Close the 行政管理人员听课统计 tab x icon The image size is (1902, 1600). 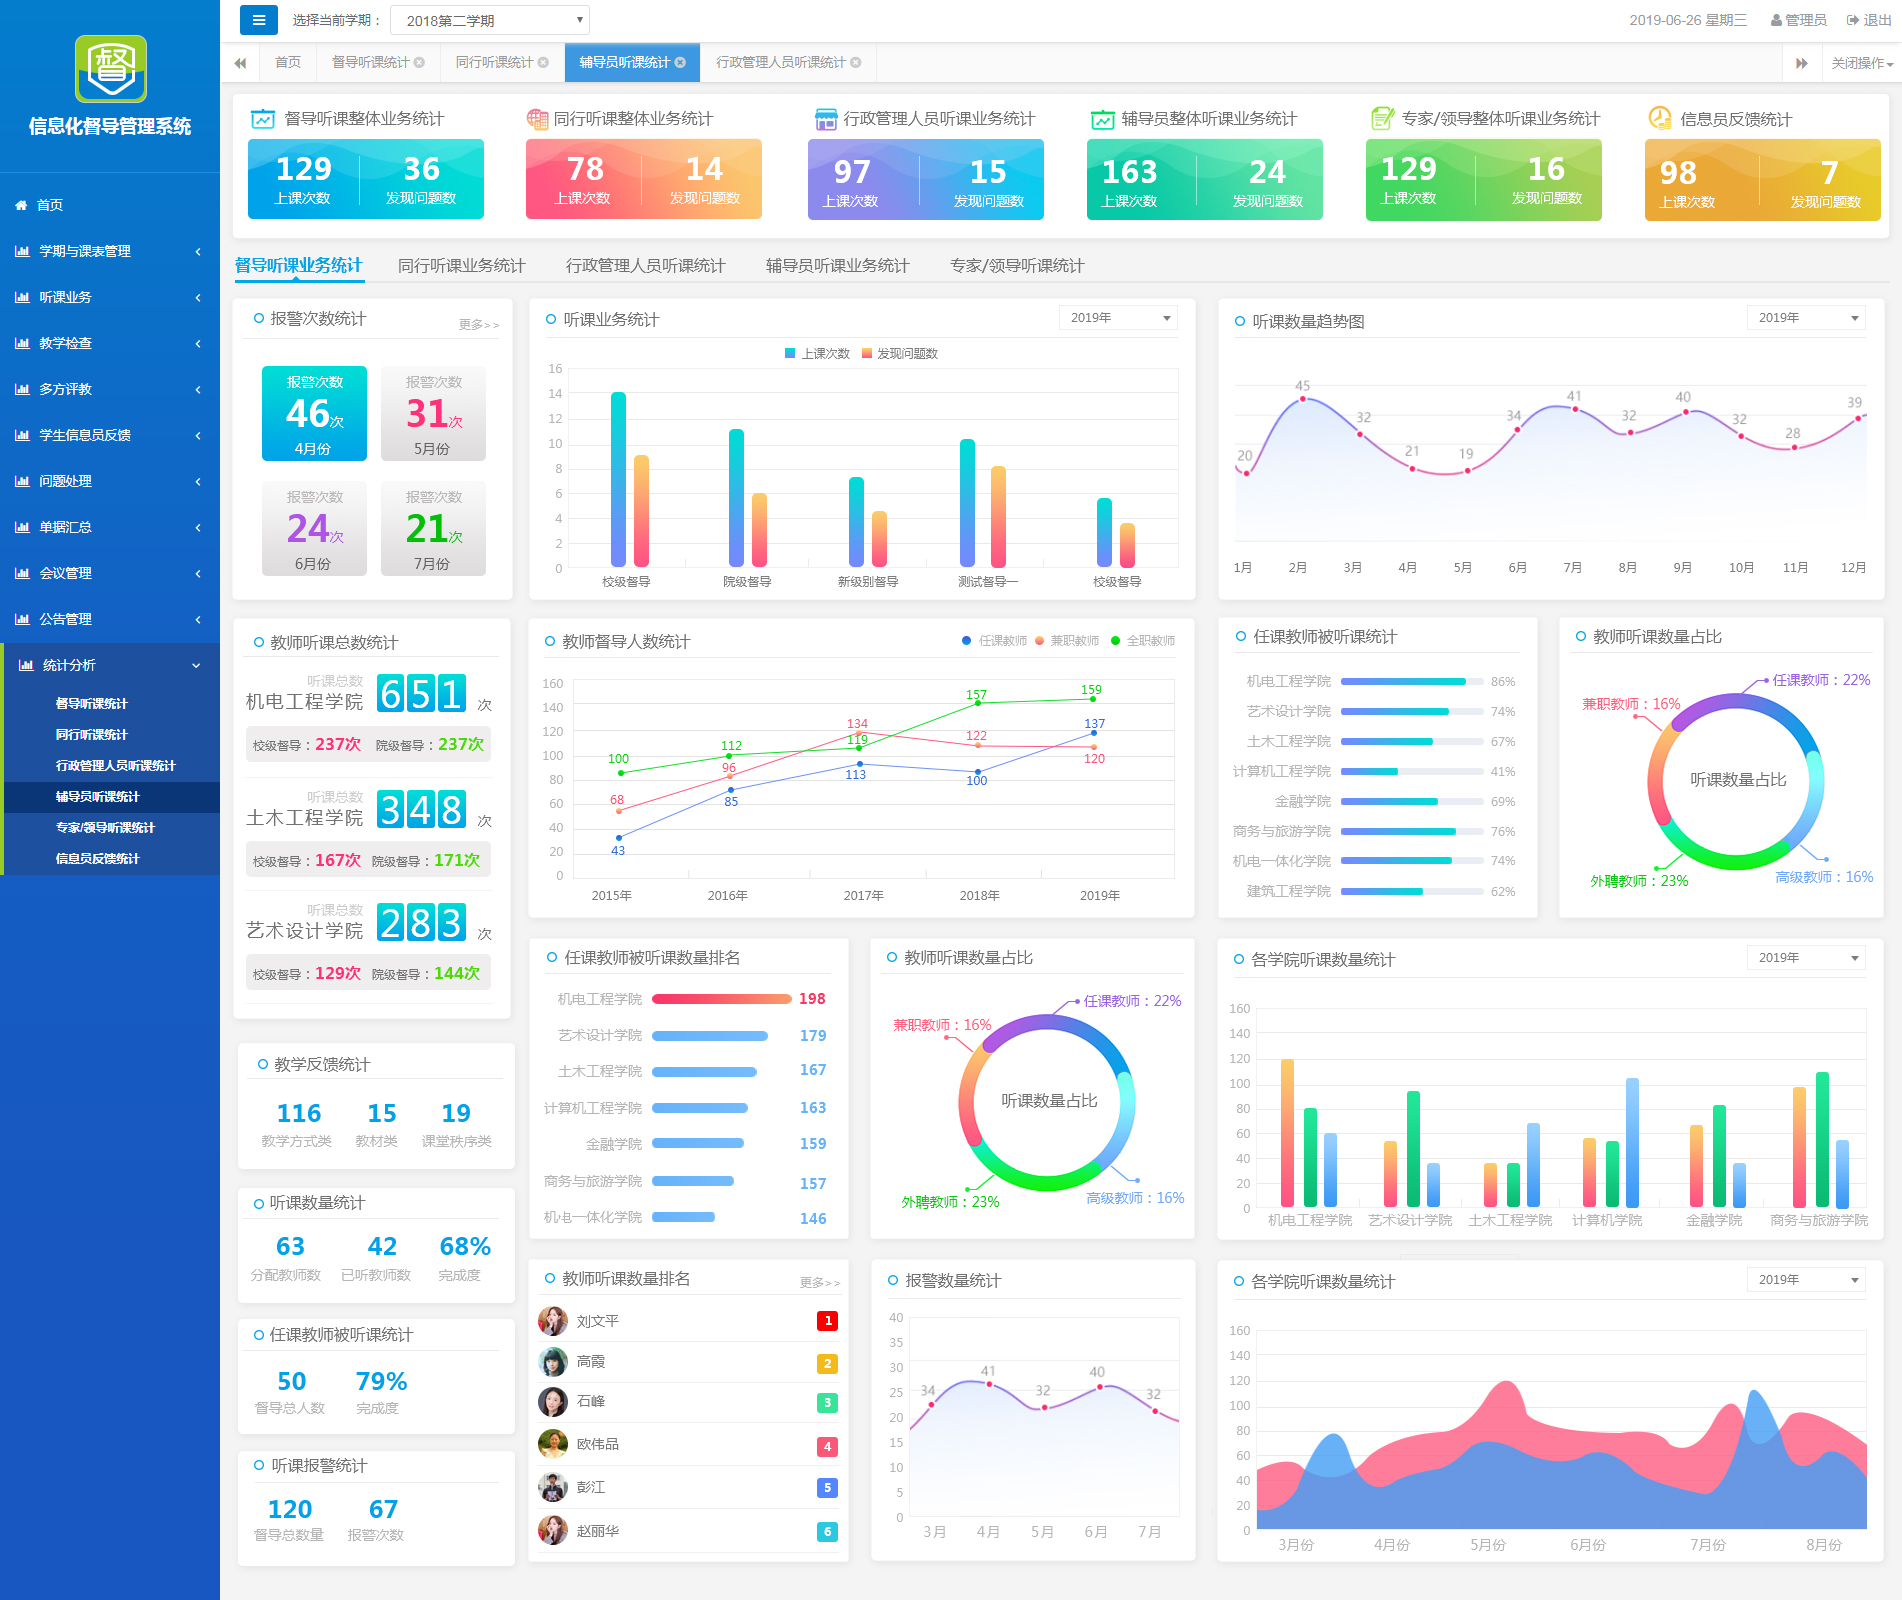[x=855, y=62]
